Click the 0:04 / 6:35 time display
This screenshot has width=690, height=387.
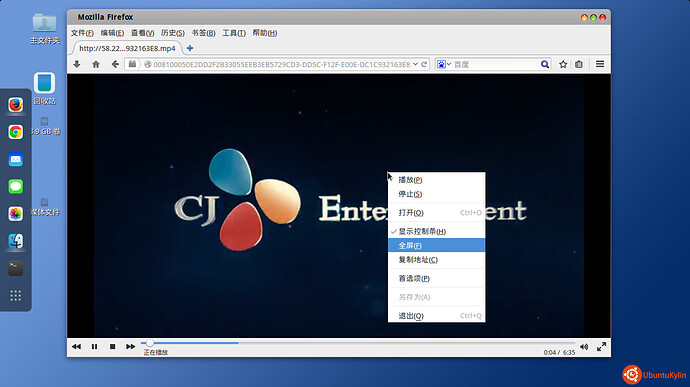pyautogui.click(x=559, y=353)
